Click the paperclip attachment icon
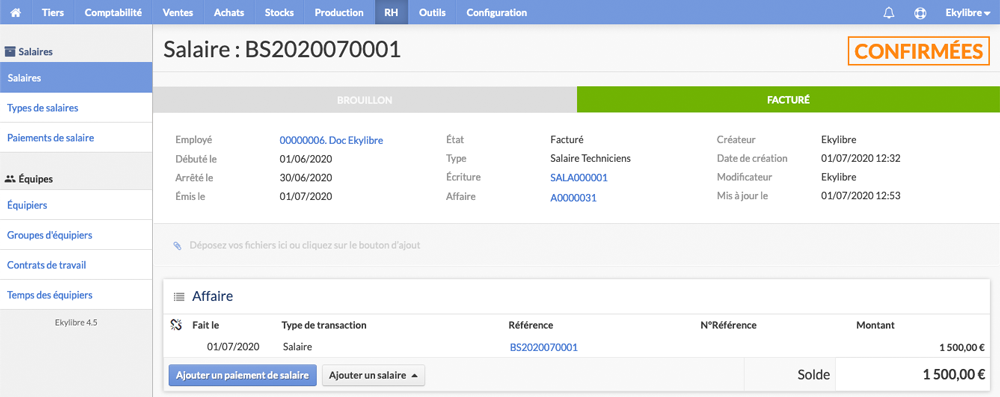The height and width of the screenshot is (397, 1000). [177, 245]
